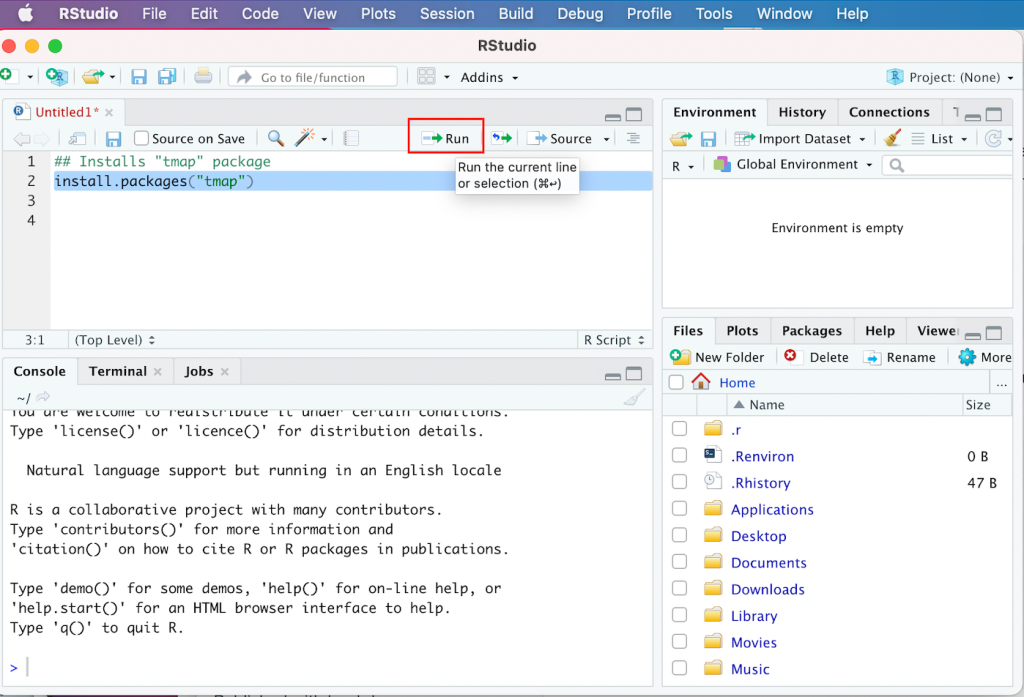Open the Apple menu
This screenshot has height=697, width=1024.
25,13
